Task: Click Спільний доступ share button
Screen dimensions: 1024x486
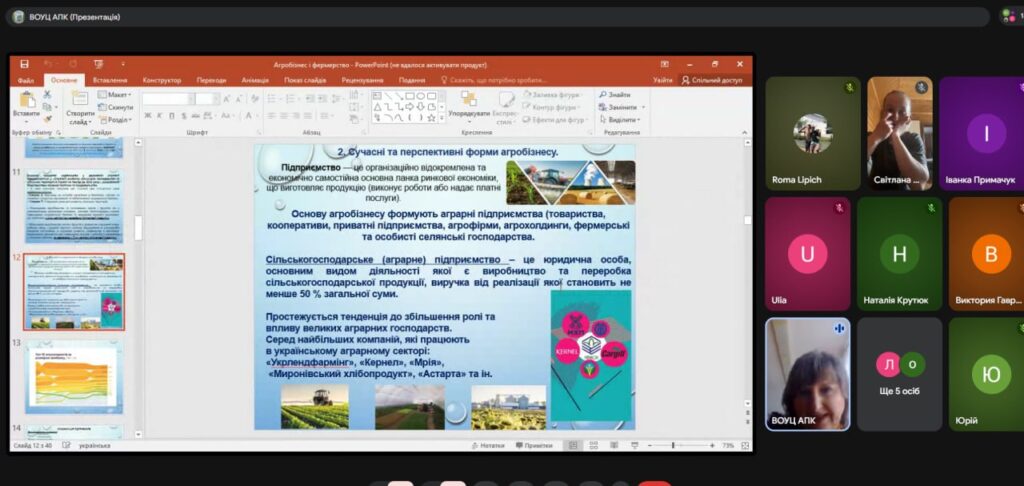Action: (x=712, y=80)
